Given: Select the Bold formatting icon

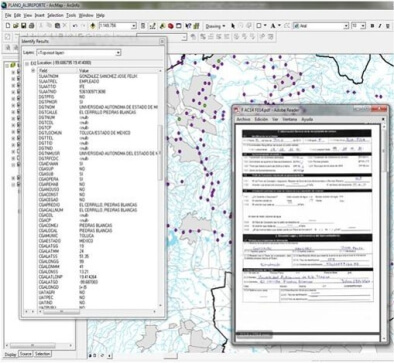Looking at the screenshot, I should (x=372, y=26).
